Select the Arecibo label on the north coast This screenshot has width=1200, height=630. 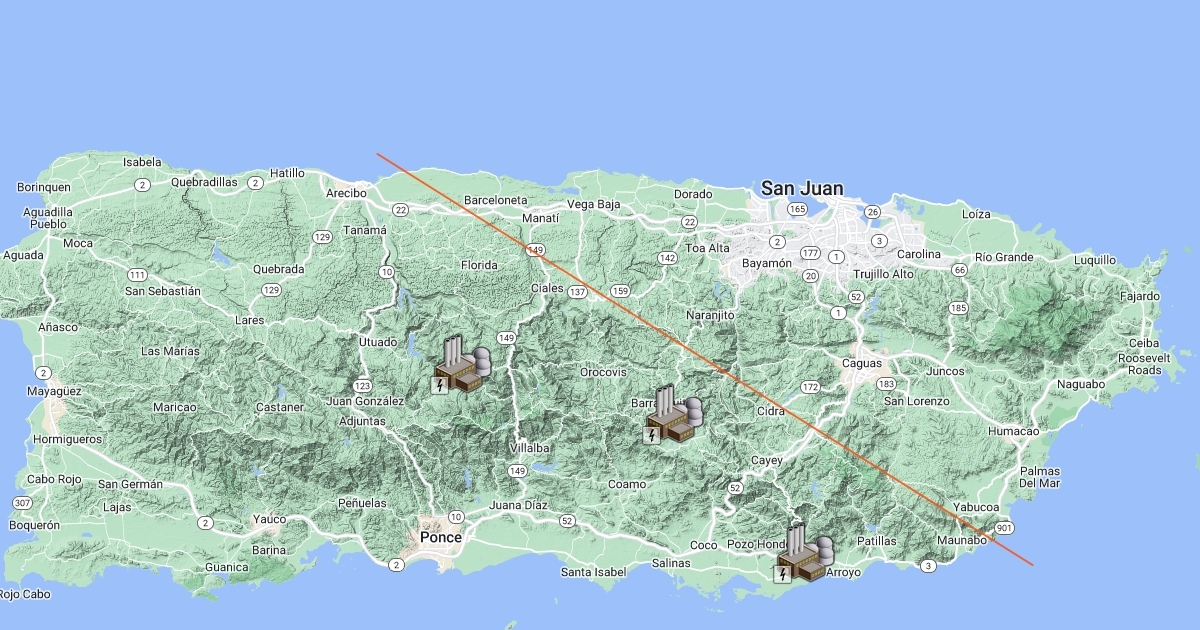(346, 193)
